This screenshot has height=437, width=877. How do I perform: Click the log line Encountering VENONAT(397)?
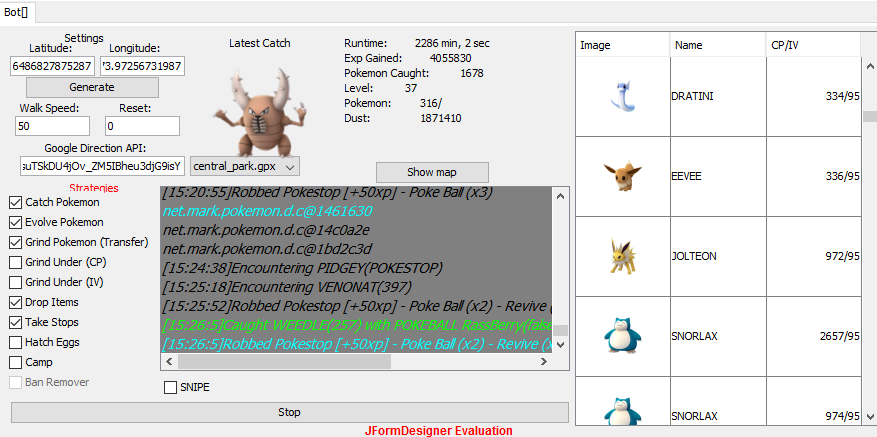coord(287,288)
